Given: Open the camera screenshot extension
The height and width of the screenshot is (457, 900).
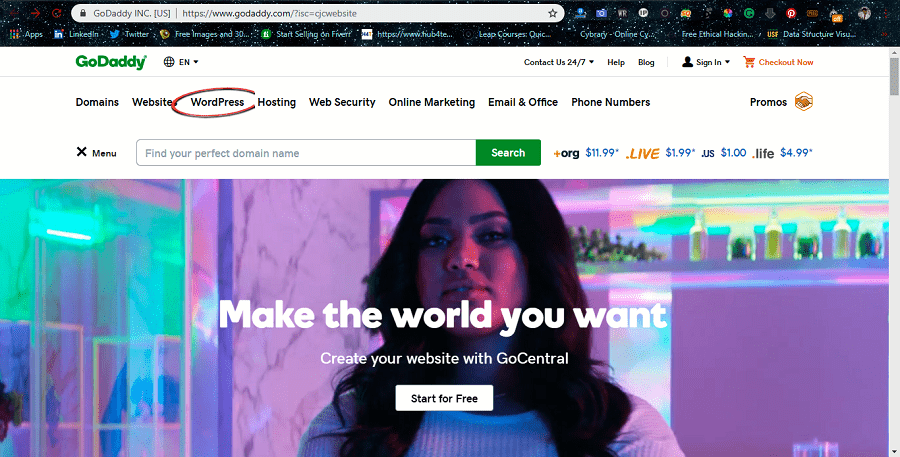Looking at the screenshot, I should 601,13.
